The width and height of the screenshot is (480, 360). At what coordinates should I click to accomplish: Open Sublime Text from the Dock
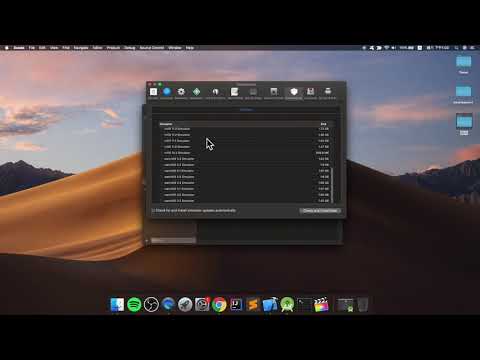point(253,304)
